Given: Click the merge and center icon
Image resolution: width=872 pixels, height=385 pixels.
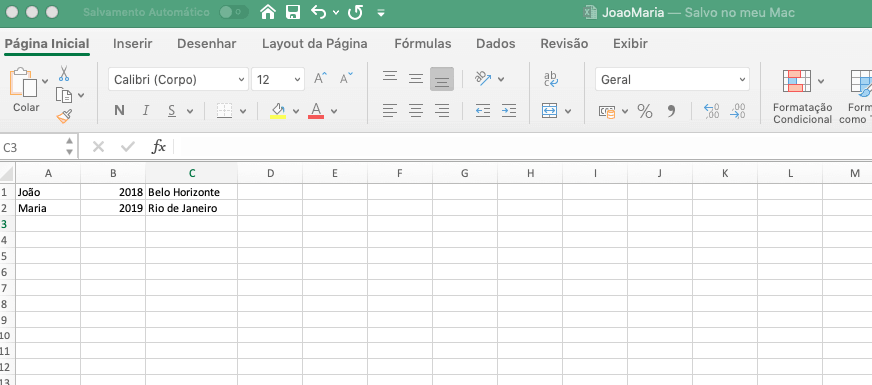Looking at the screenshot, I should (x=549, y=111).
